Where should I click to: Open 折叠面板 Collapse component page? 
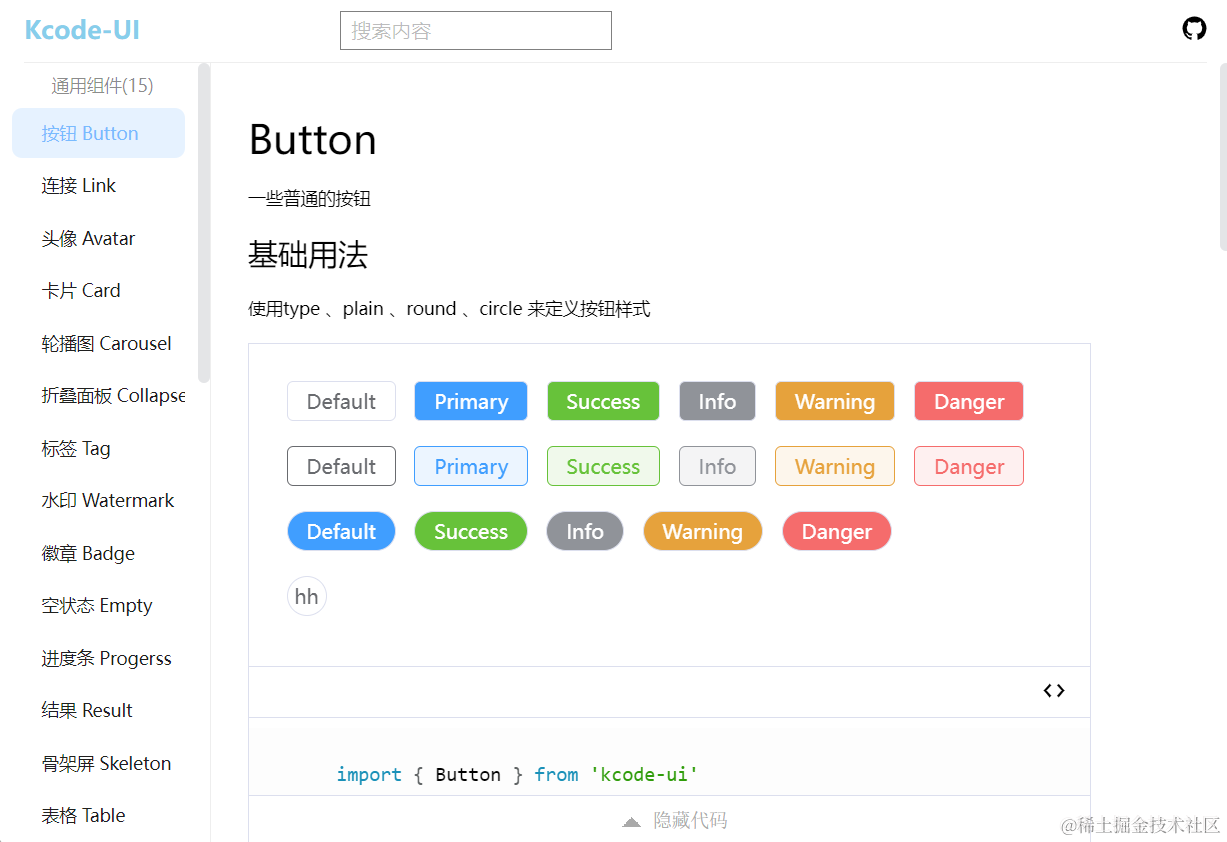pyautogui.click(x=113, y=396)
